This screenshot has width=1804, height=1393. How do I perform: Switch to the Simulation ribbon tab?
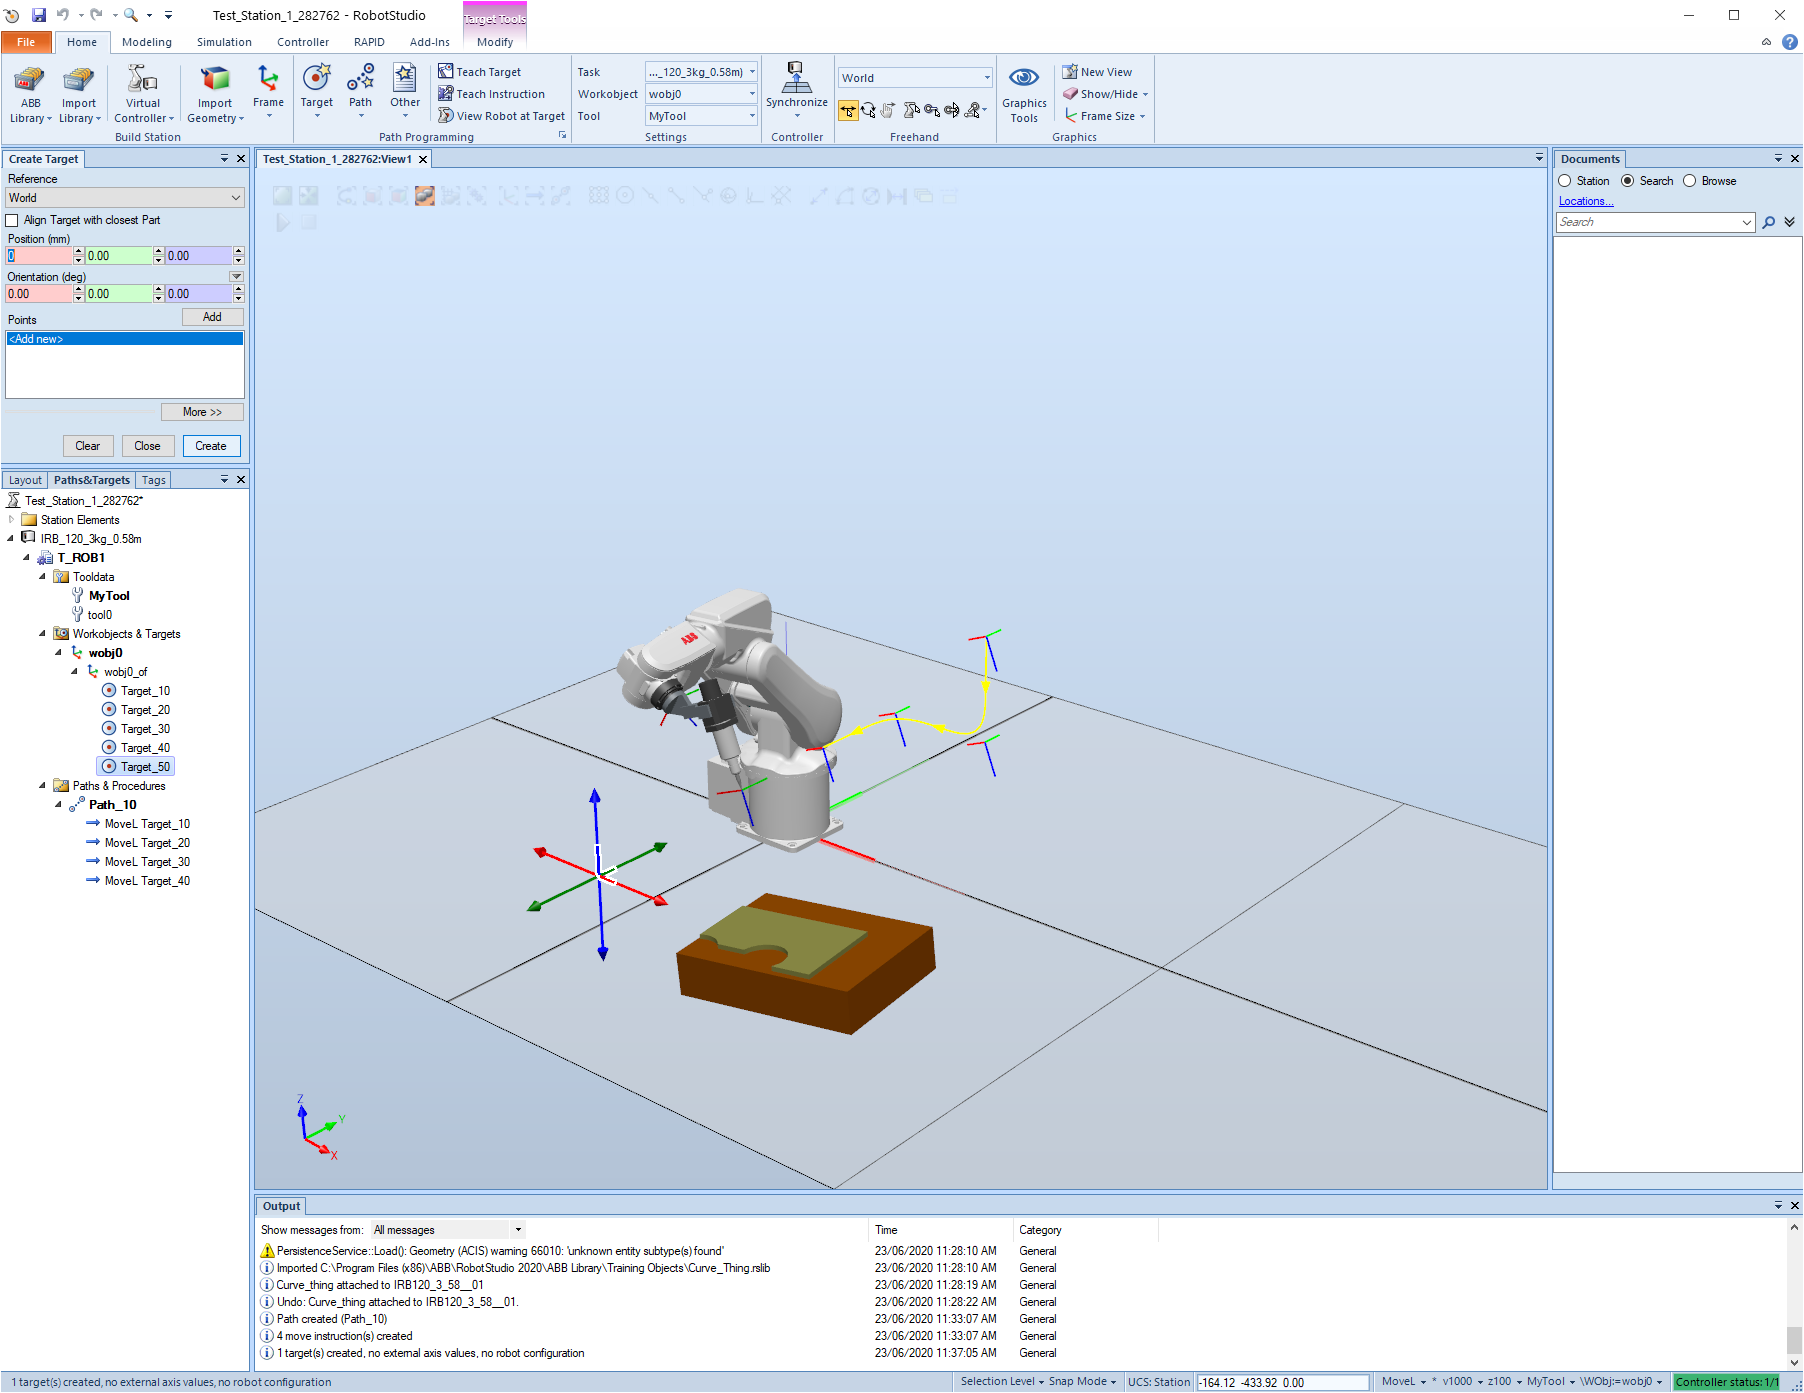pyautogui.click(x=224, y=42)
